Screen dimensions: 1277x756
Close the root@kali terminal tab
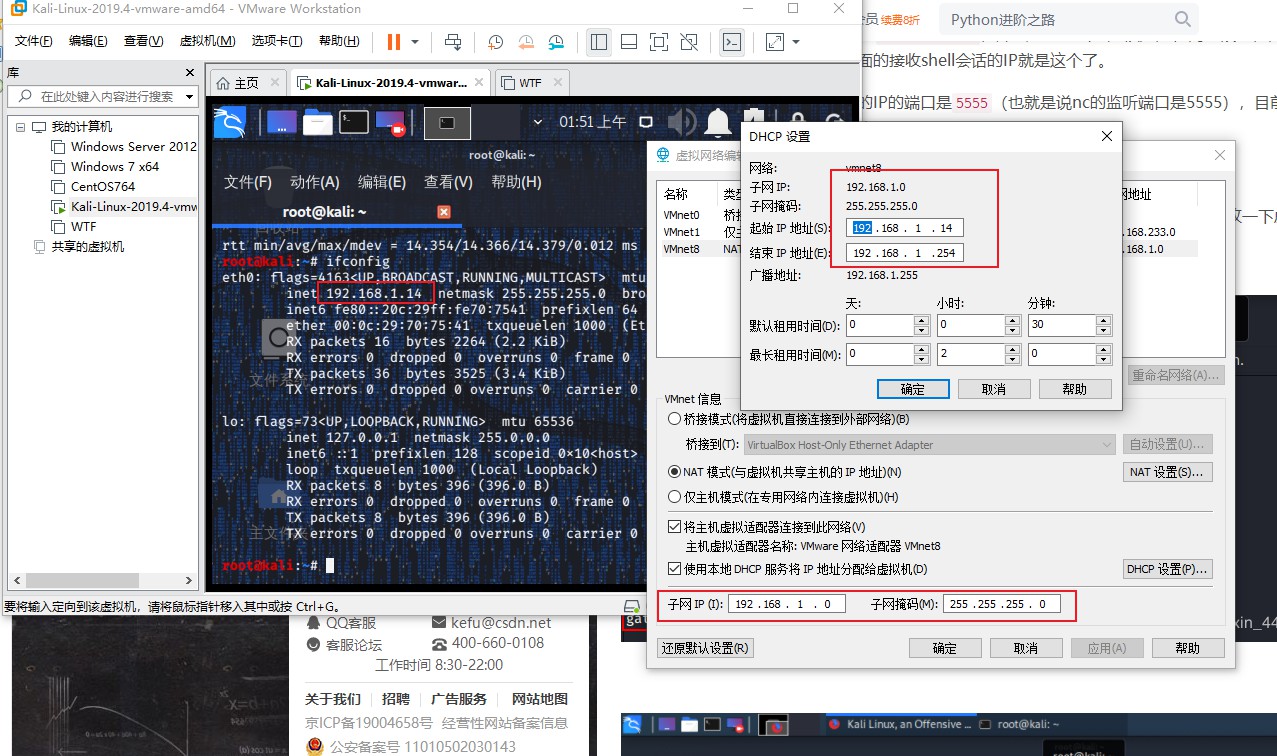point(445,212)
